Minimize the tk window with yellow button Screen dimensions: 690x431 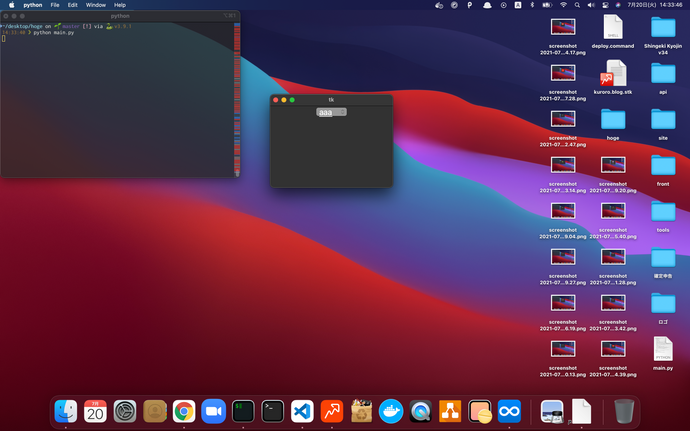pos(284,100)
